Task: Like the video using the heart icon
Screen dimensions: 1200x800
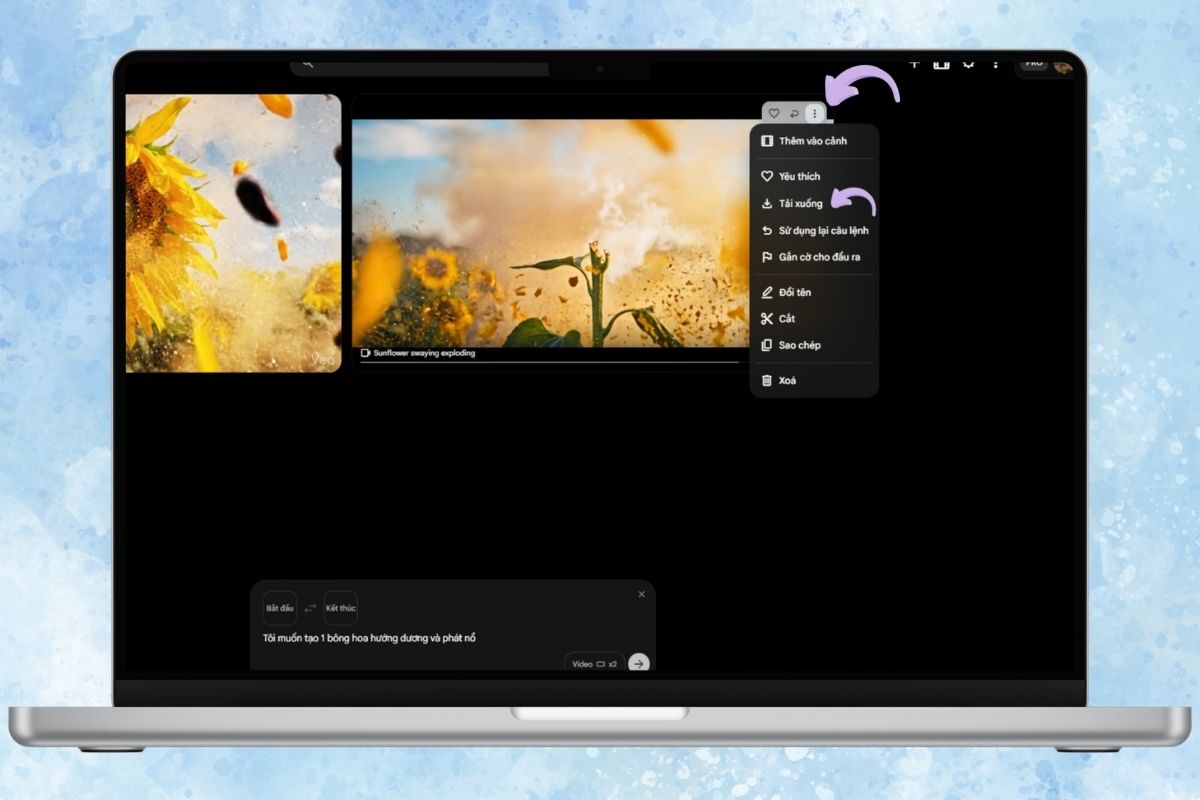Action: [x=773, y=113]
